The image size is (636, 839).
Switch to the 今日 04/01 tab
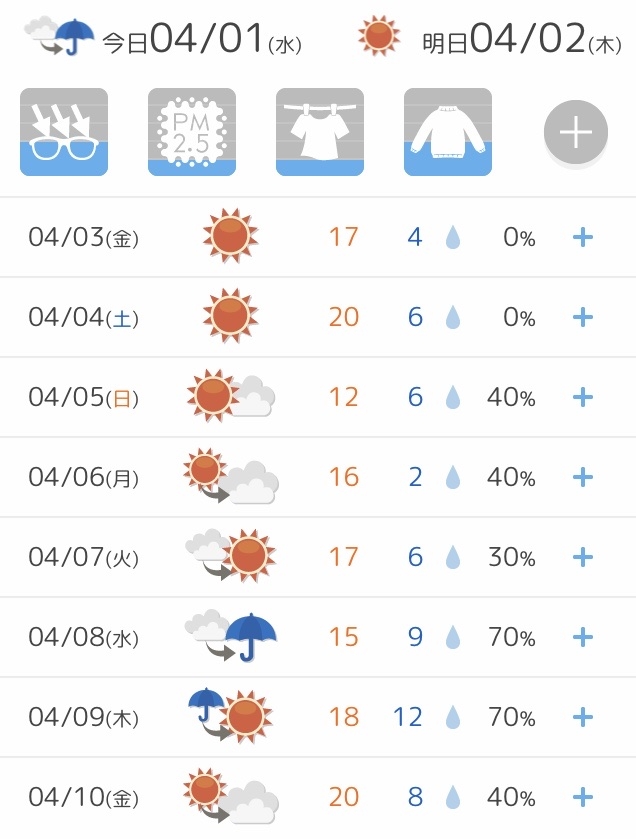[163, 37]
